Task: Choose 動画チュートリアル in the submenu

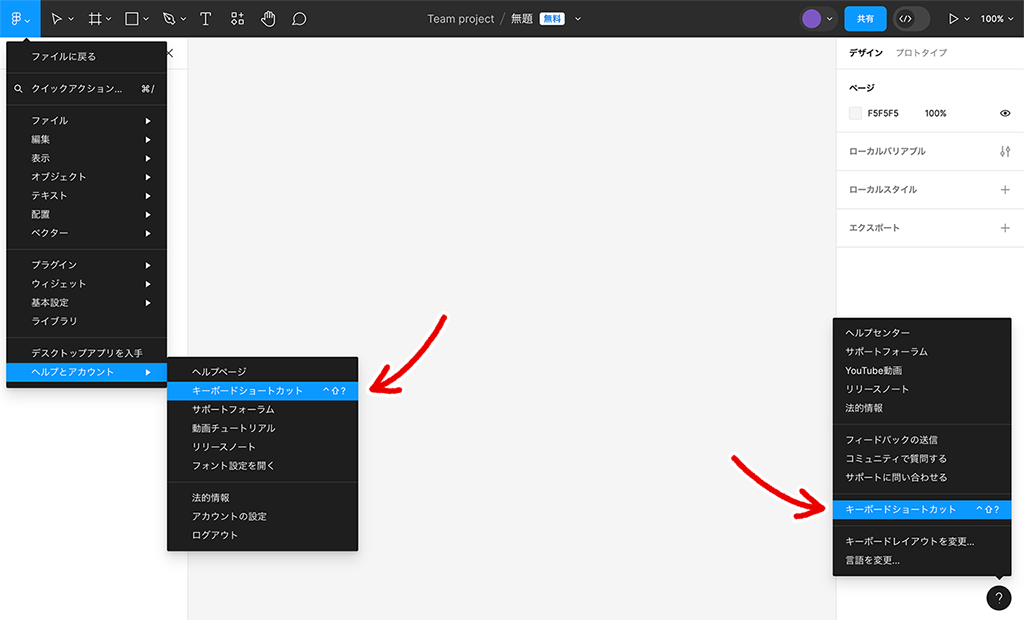Action: pos(263,429)
